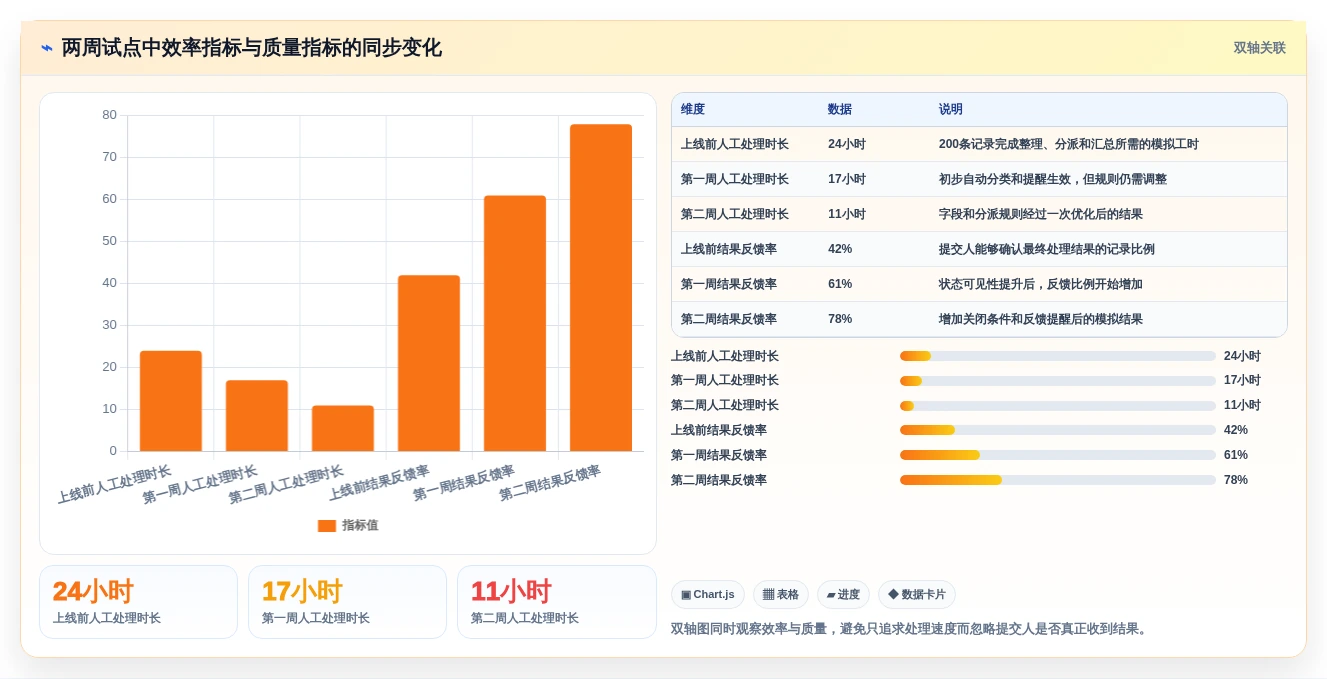Click table cell 78%

tap(840, 319)
